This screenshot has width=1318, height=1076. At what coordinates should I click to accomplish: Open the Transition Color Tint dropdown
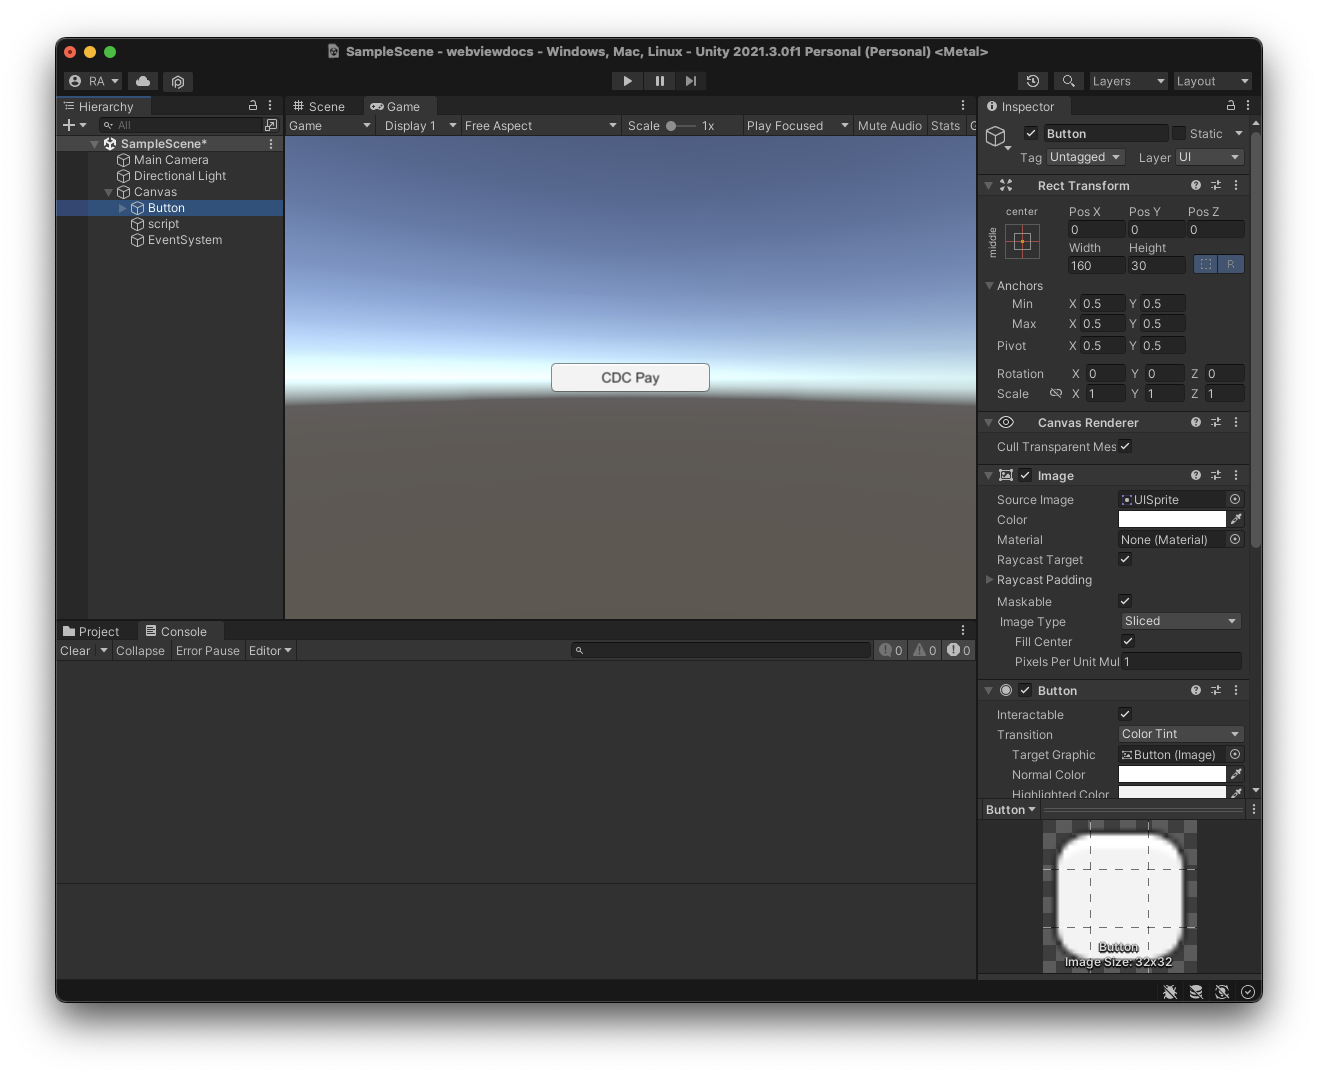pyautogui.click(x=1179, y=734)
